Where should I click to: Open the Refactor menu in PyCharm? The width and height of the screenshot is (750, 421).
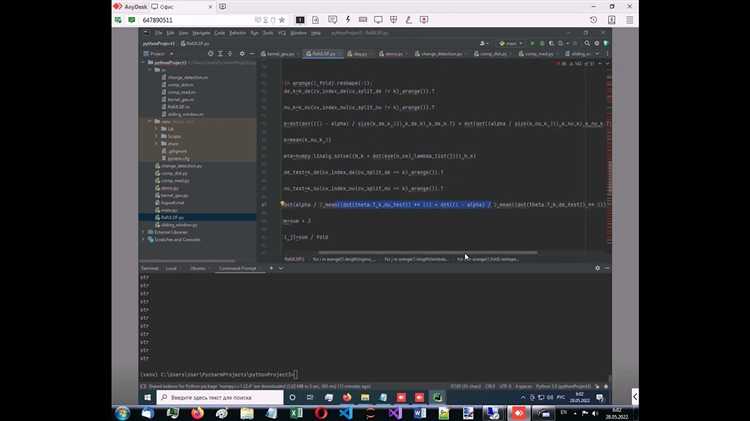[x=238, y=33]
